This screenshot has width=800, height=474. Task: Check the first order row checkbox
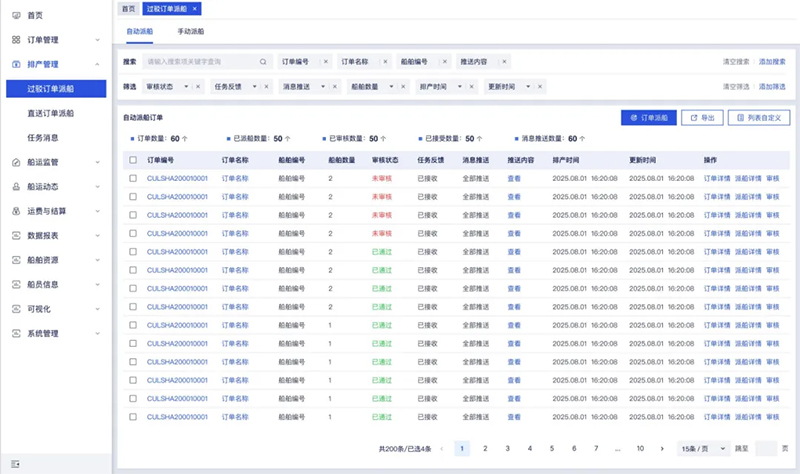click(x=133, y=178)
